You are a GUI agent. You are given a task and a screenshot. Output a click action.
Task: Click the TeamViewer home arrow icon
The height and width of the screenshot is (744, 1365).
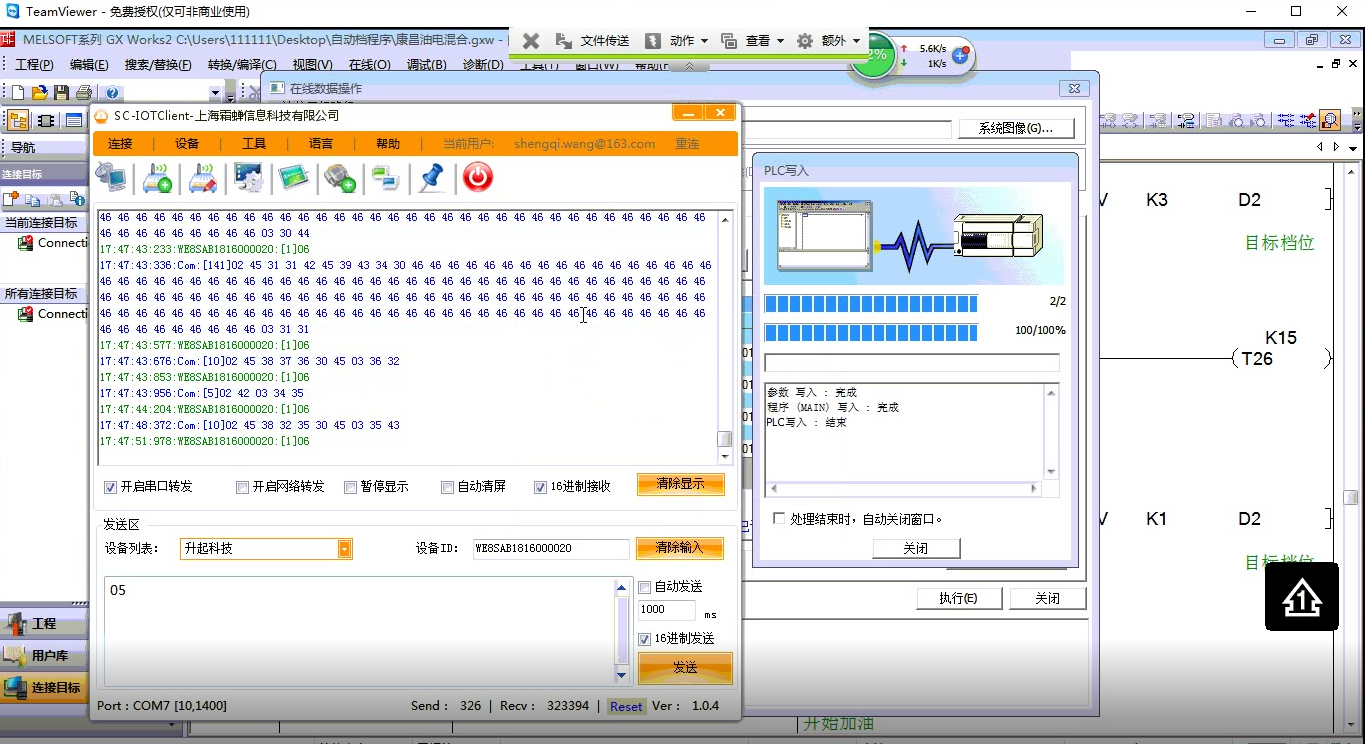pos(1302,597)
